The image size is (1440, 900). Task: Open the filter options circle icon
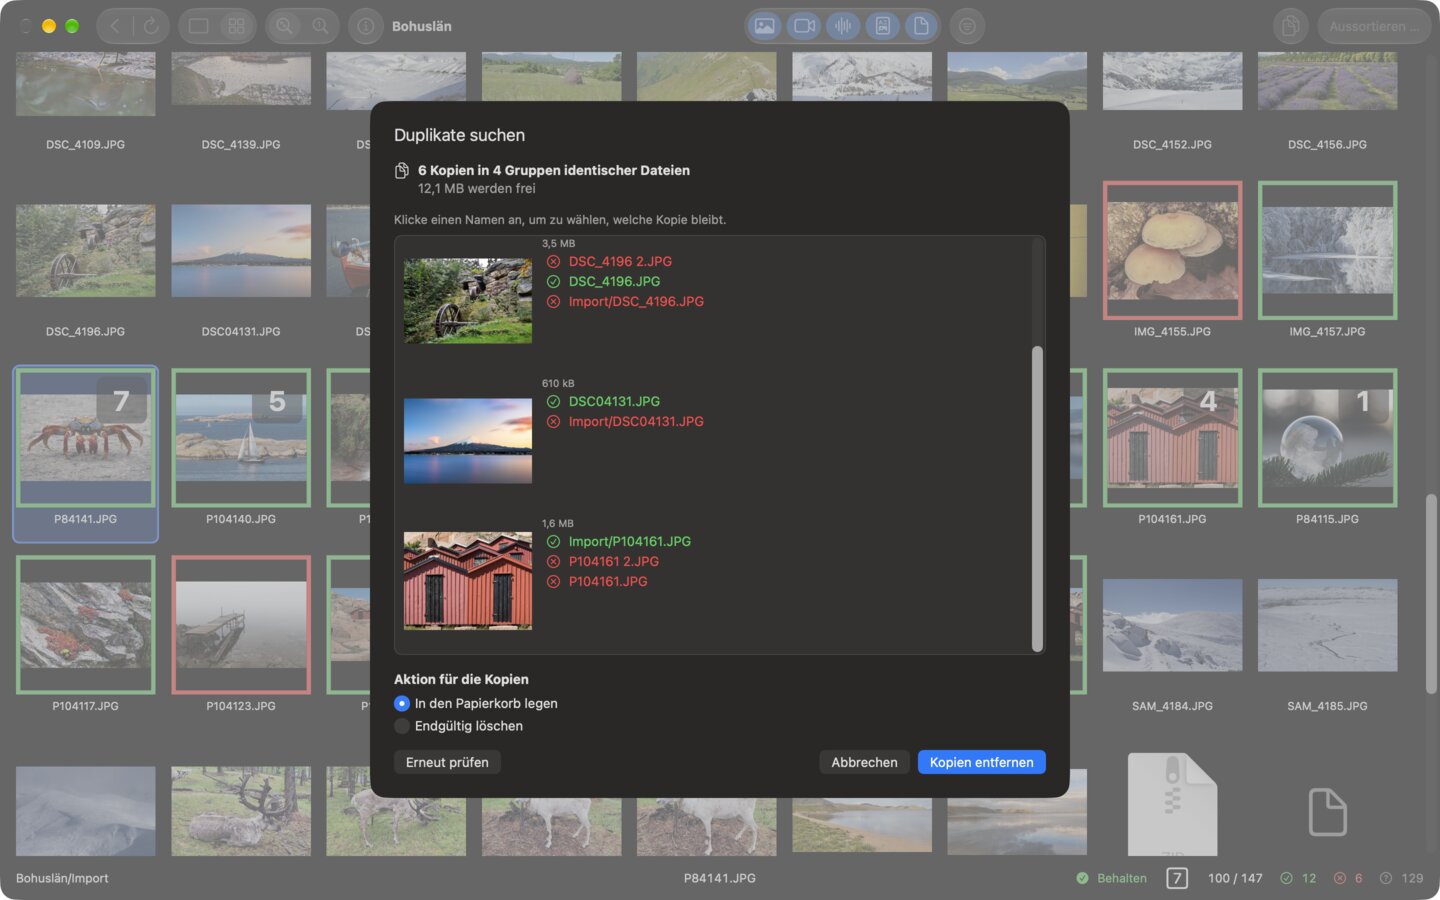[967, 26]
